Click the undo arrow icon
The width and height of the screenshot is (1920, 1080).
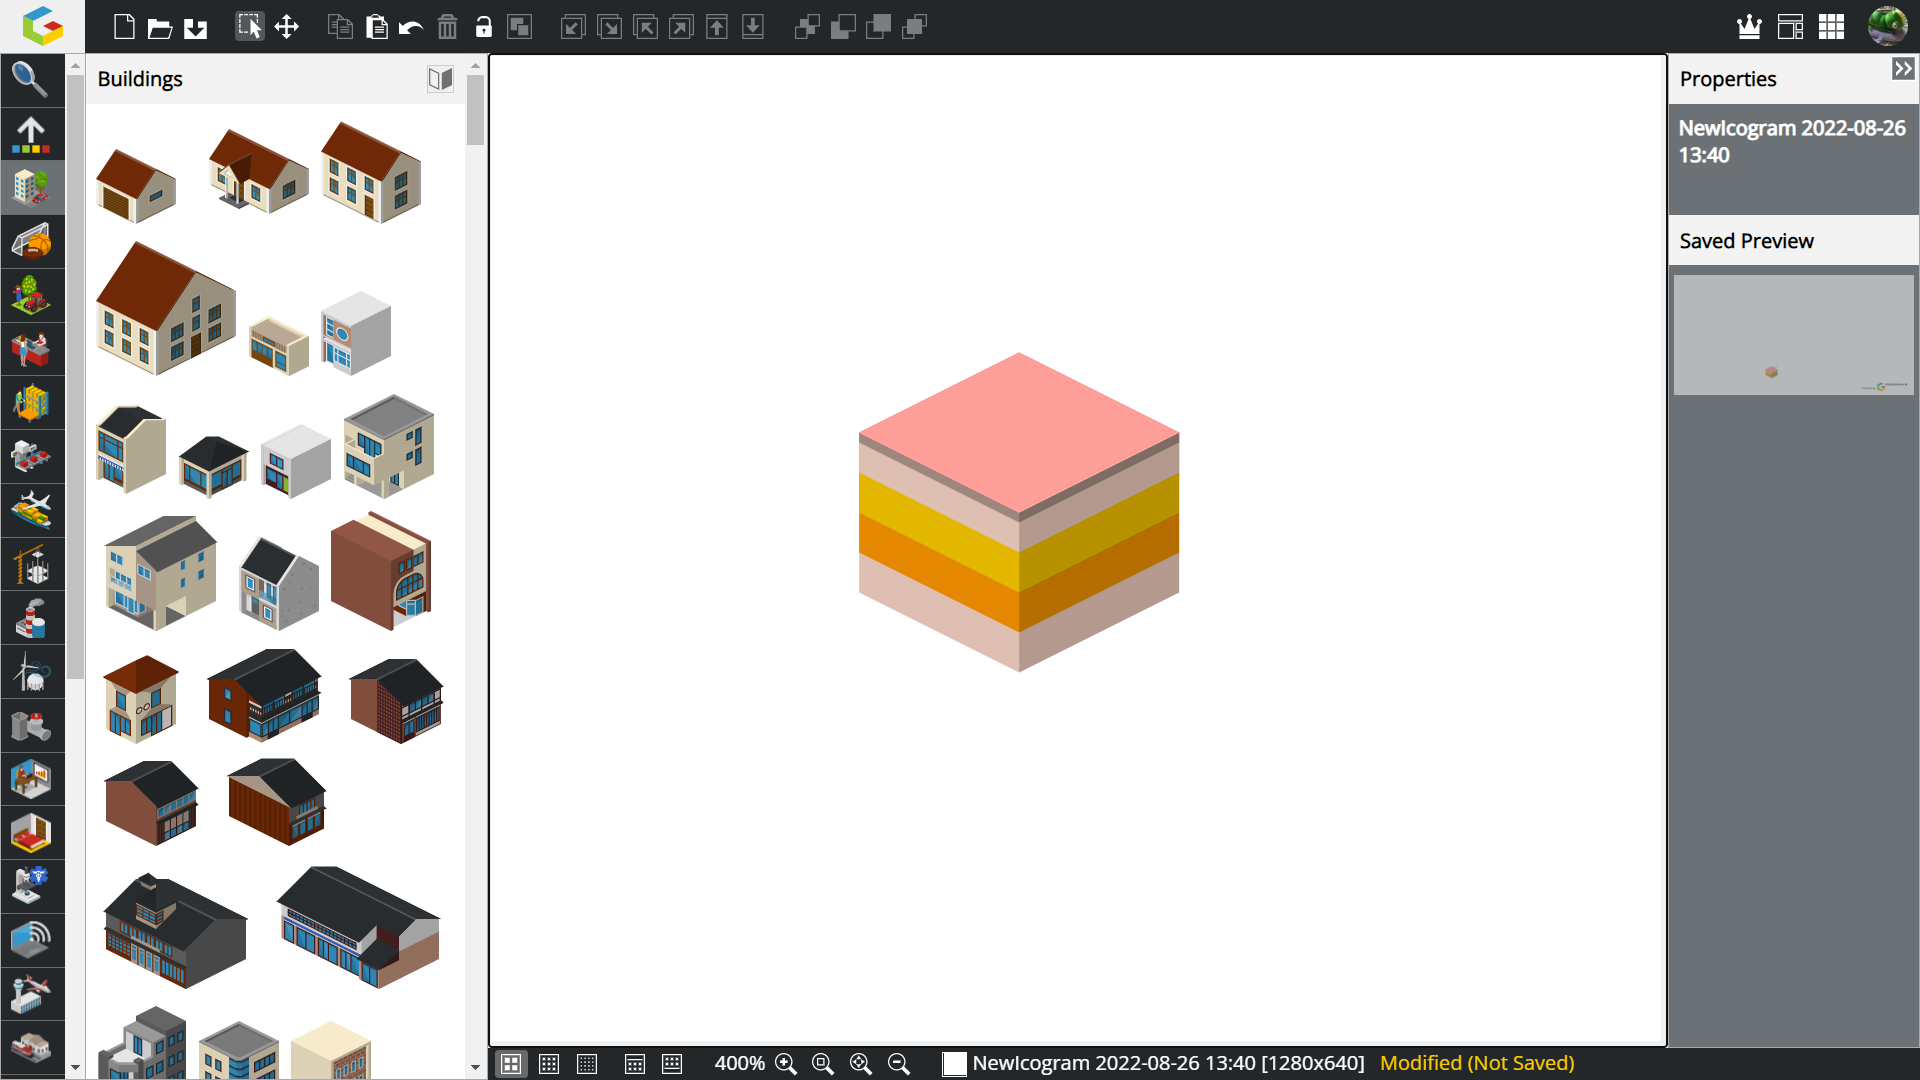click(411, 27)
